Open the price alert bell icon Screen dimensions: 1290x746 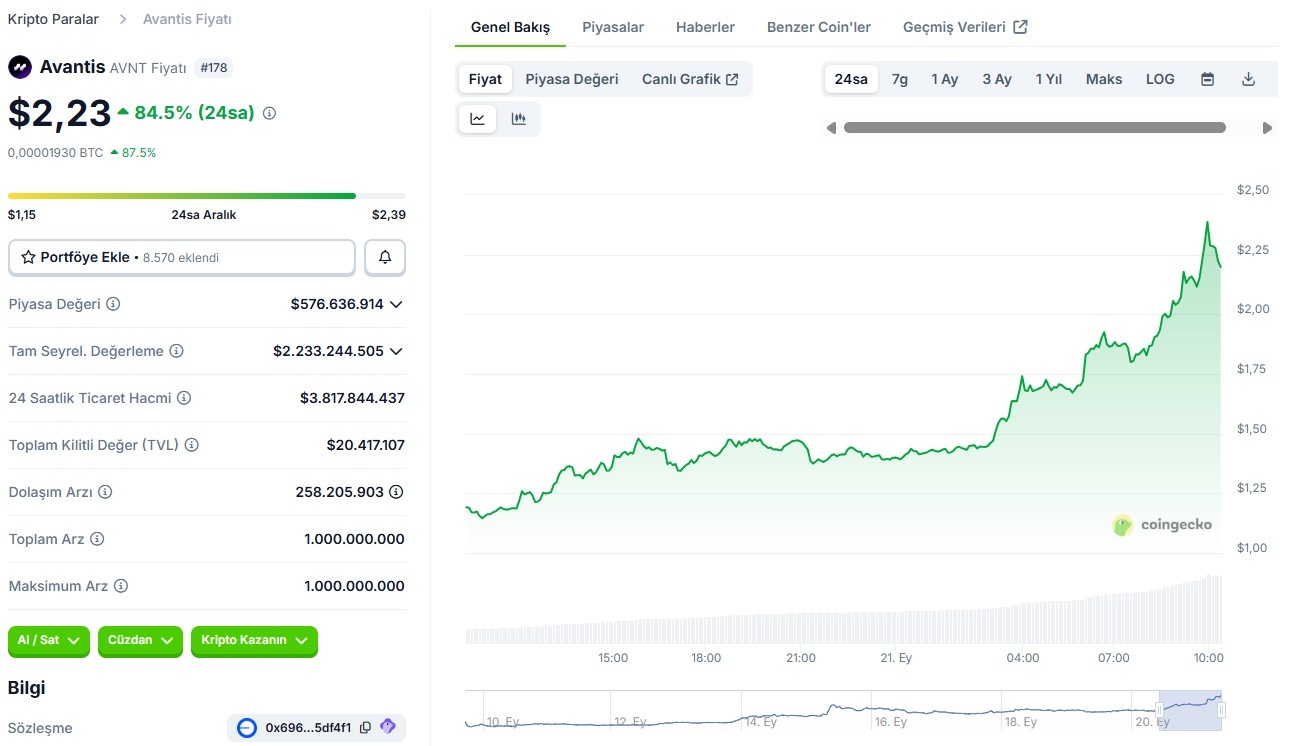[385, 257]
